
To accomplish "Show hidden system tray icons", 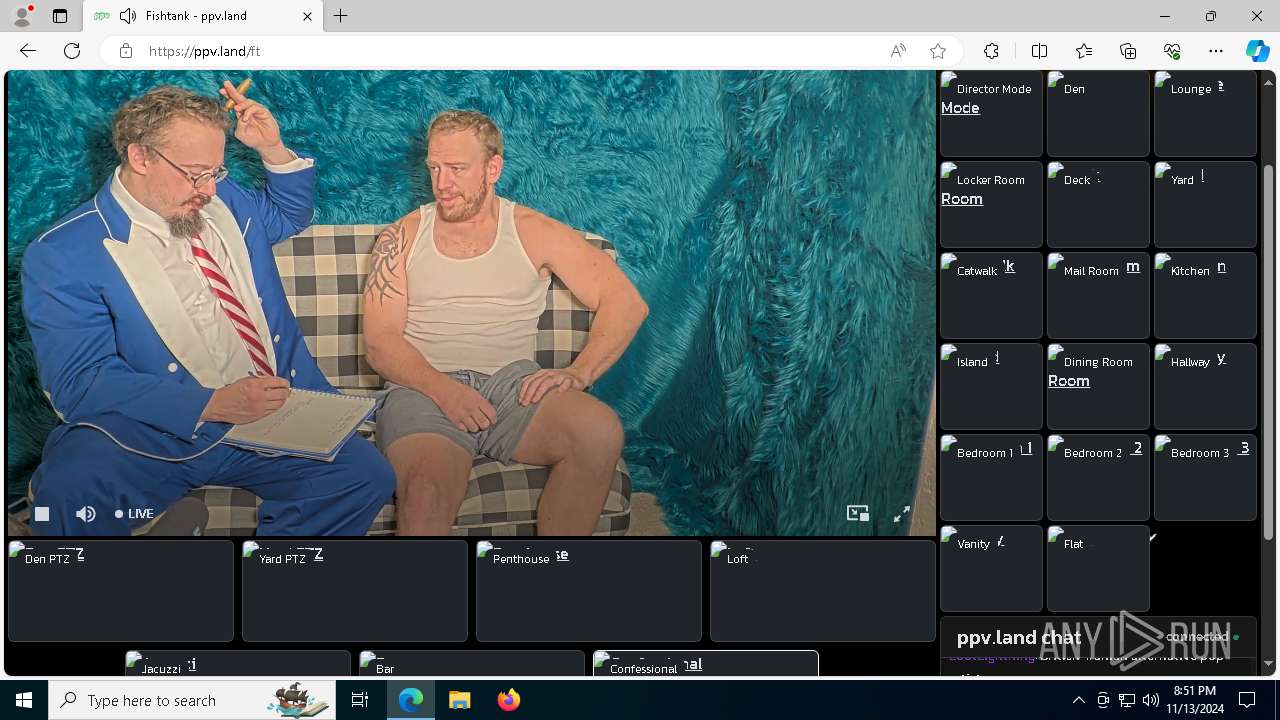I will click(x=1078, y=700).
